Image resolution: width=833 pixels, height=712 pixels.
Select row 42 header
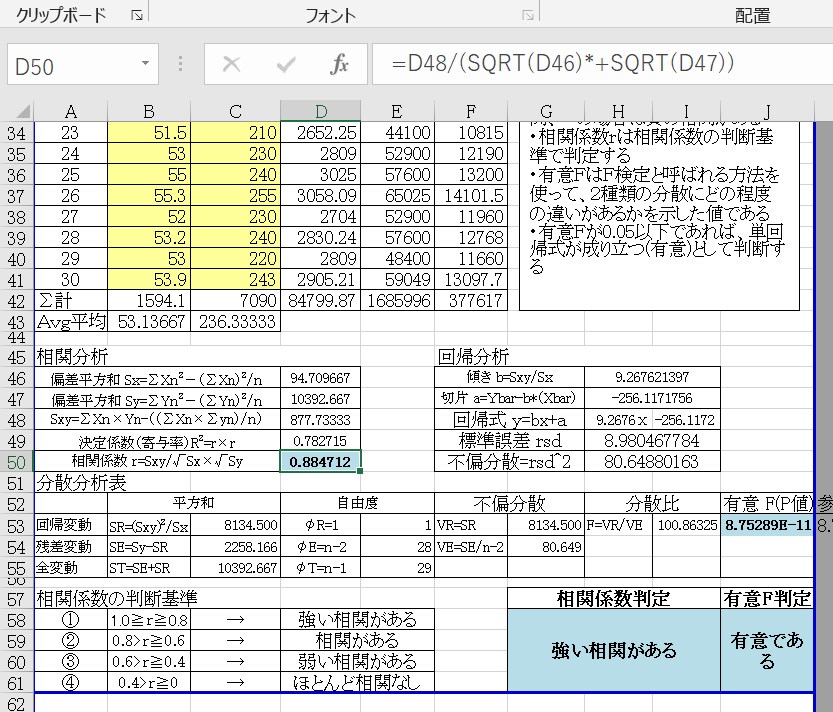tap(16, 301)
